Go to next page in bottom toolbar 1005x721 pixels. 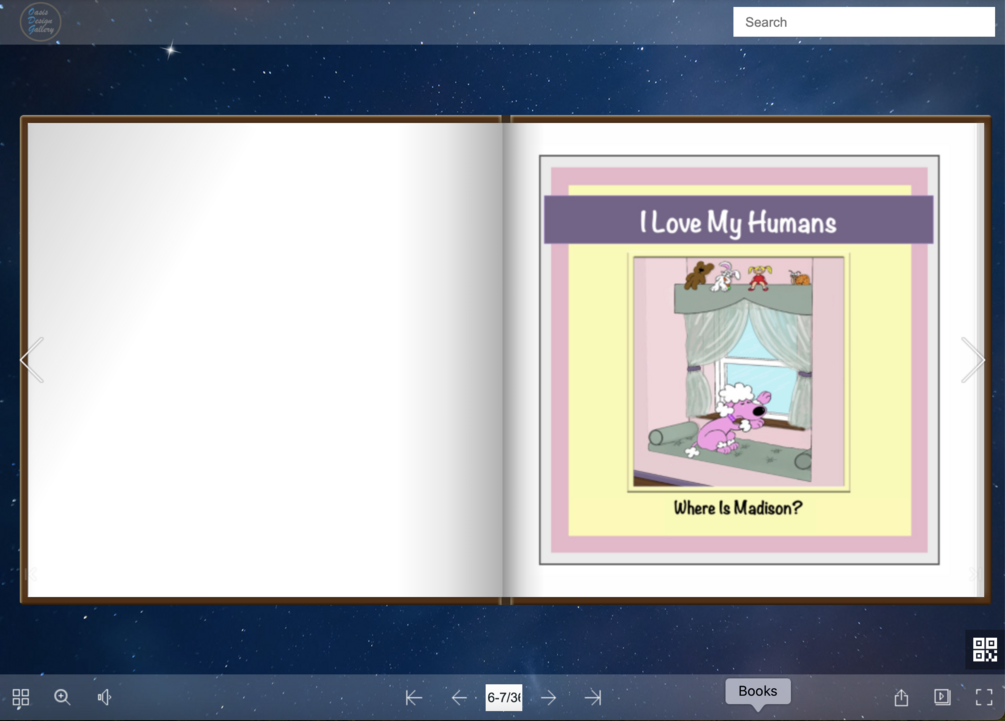(549, 697)
